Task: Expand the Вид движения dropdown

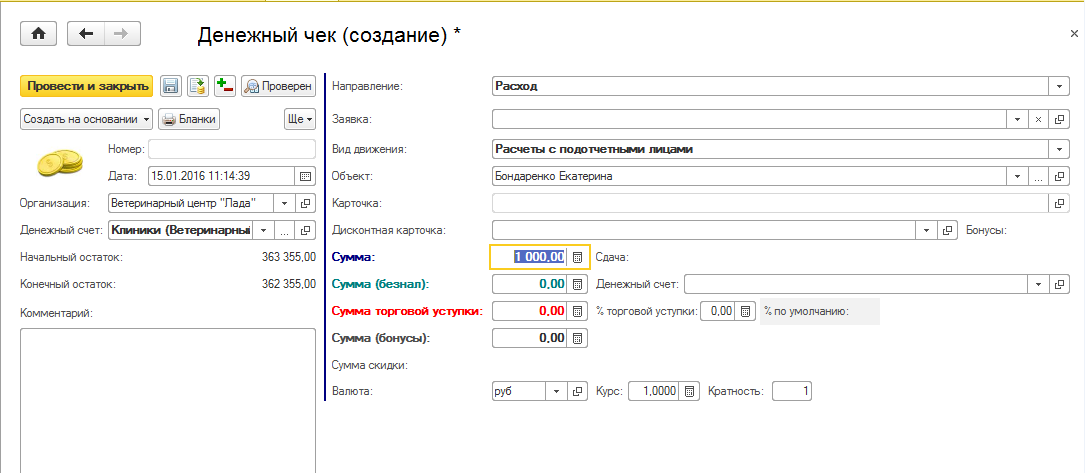Action: coord(1059,149)
